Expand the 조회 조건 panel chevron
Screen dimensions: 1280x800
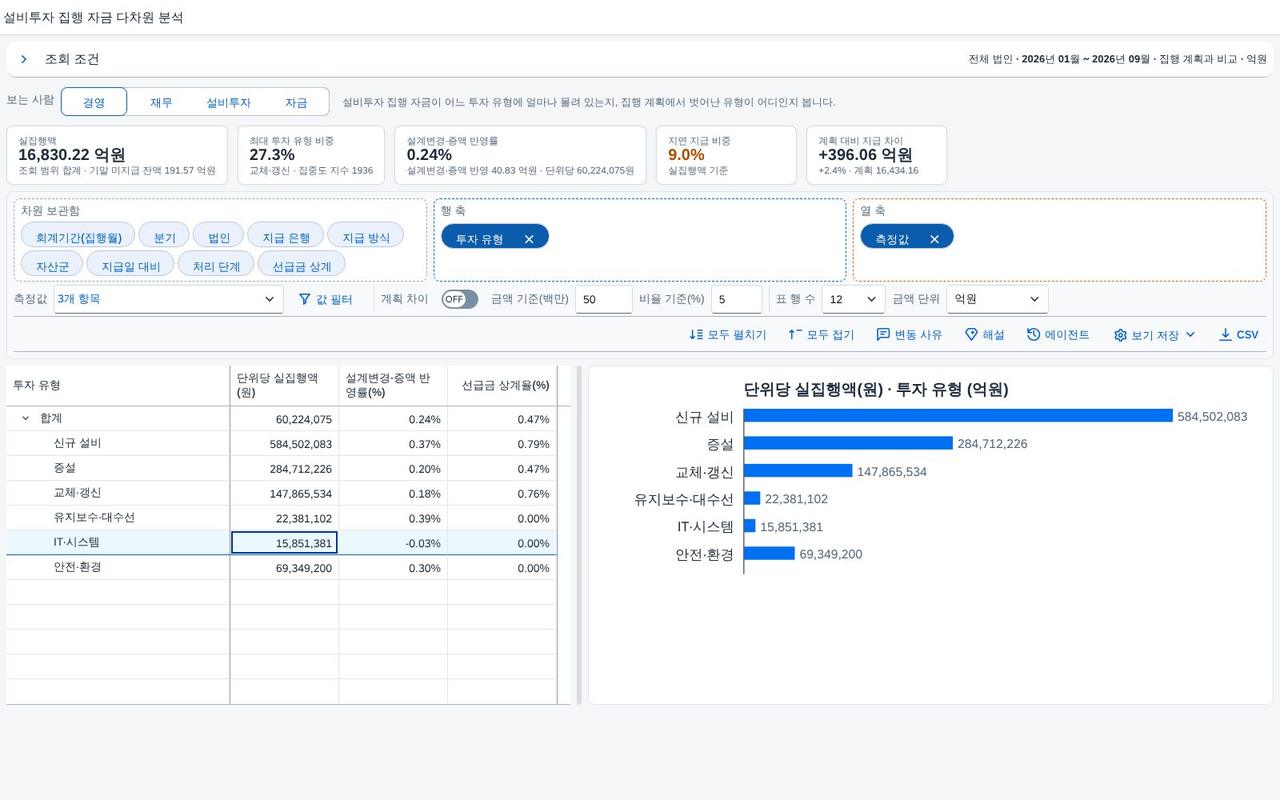[24, 60]
